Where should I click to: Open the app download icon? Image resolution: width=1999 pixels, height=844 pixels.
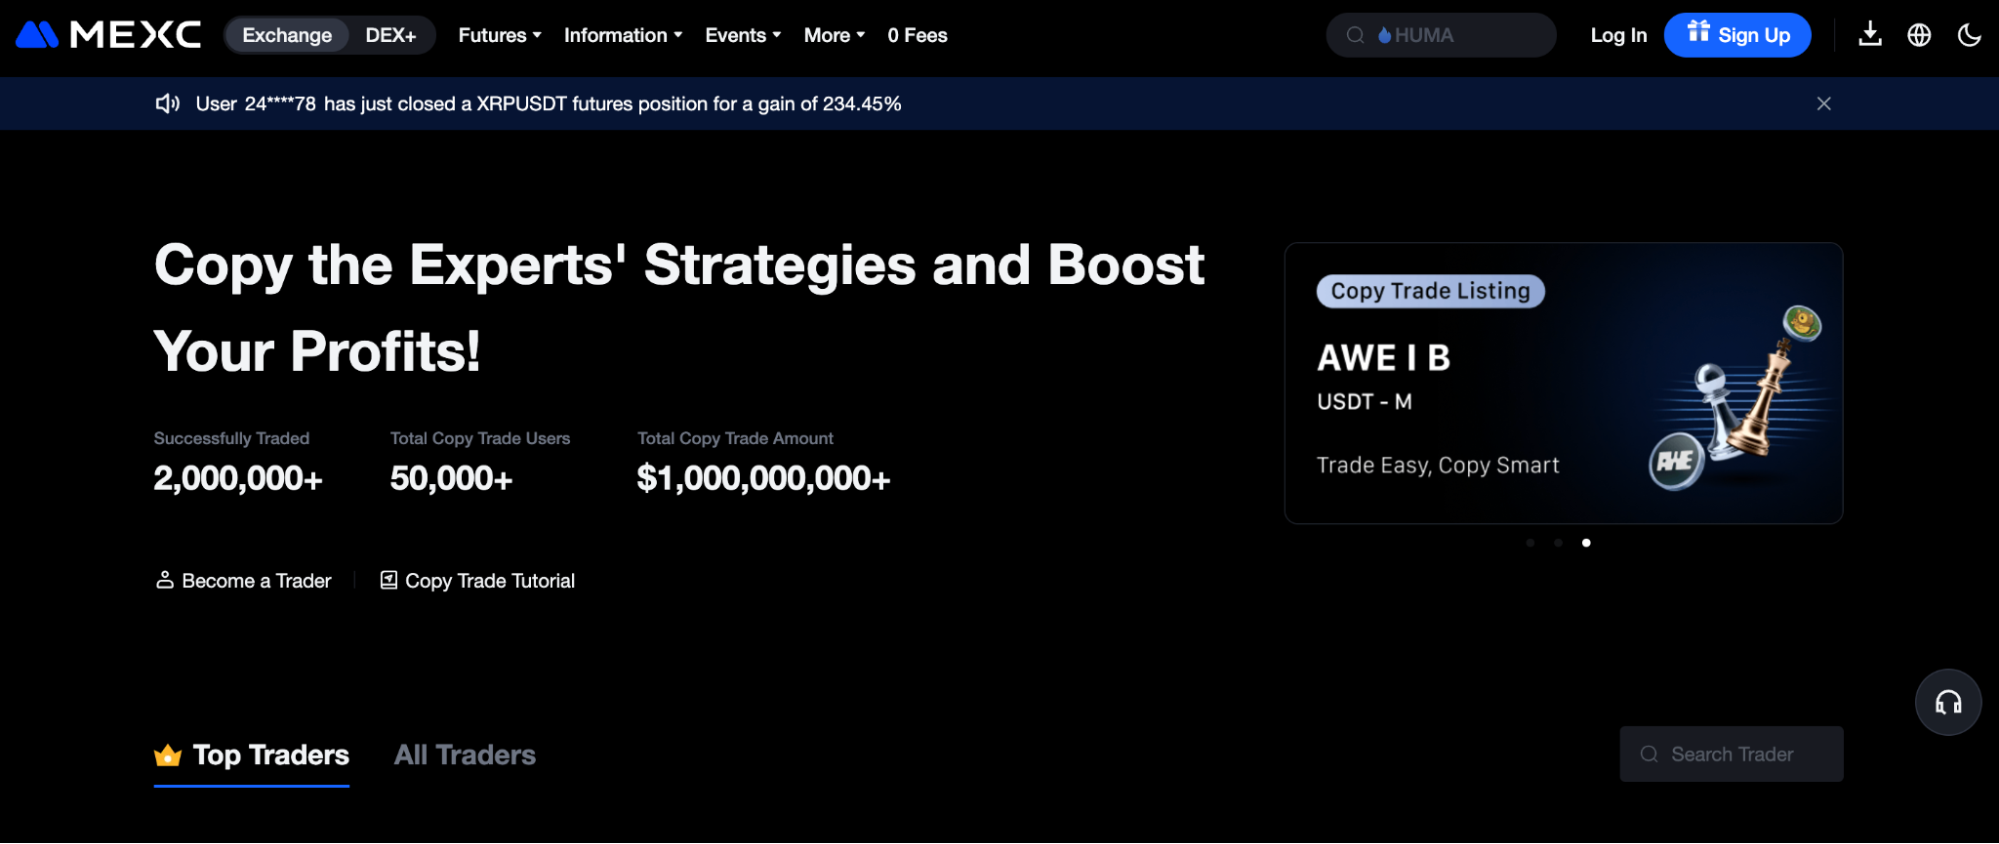point(1870,35)
